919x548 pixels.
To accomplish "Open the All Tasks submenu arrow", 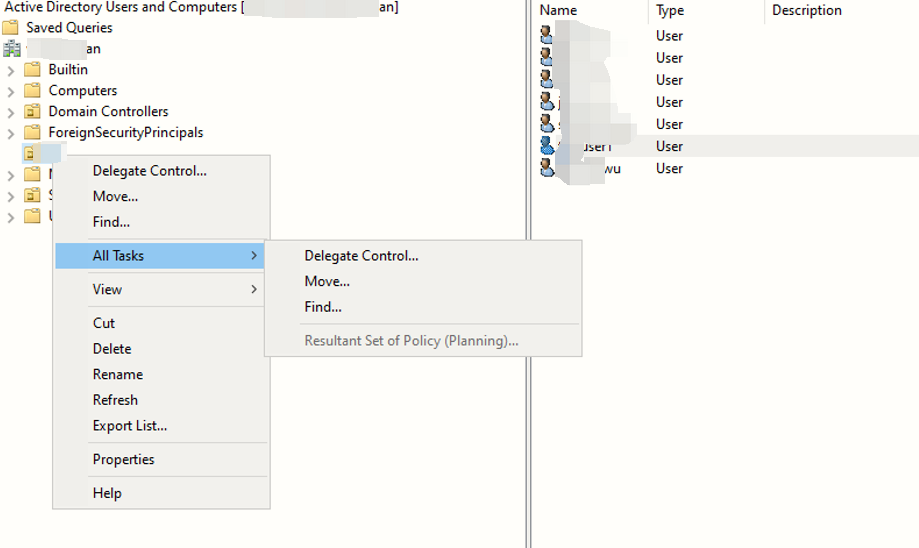I will point(254,256).
